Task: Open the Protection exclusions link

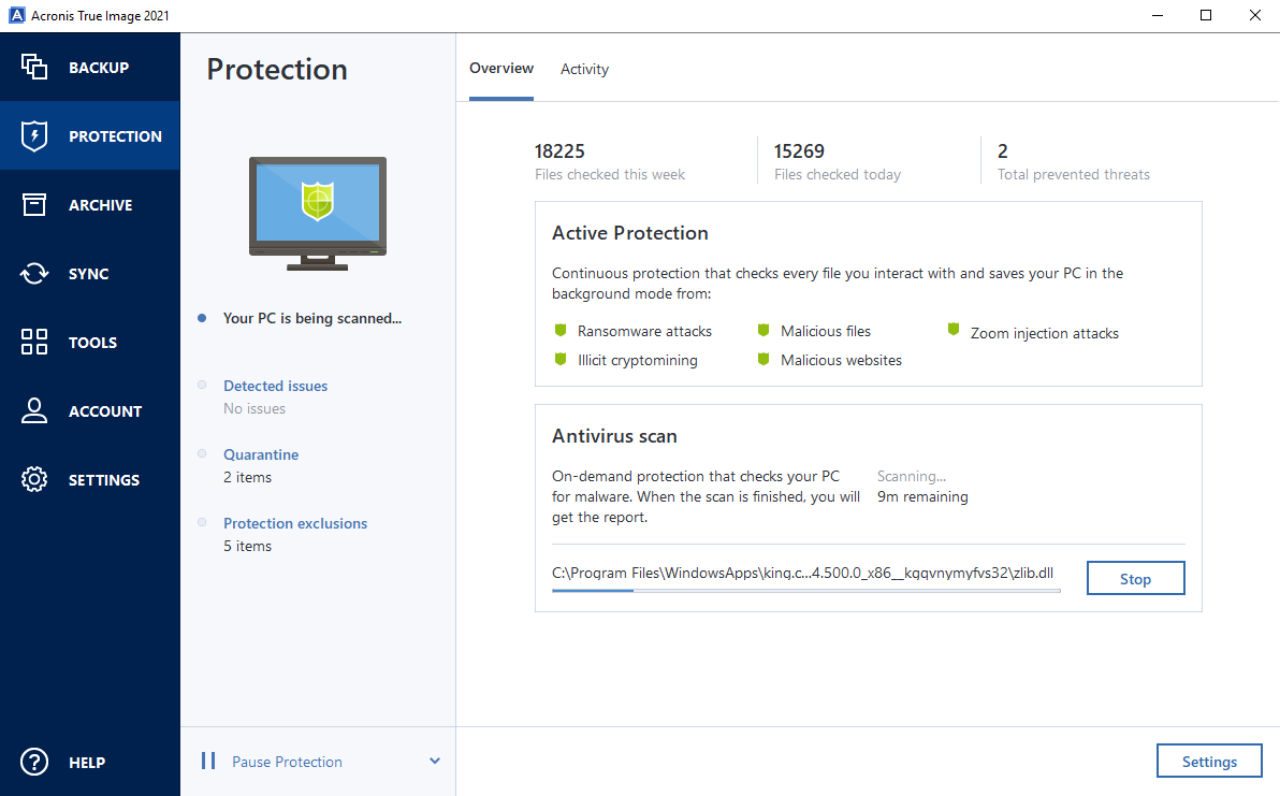Action: (295, 523)
